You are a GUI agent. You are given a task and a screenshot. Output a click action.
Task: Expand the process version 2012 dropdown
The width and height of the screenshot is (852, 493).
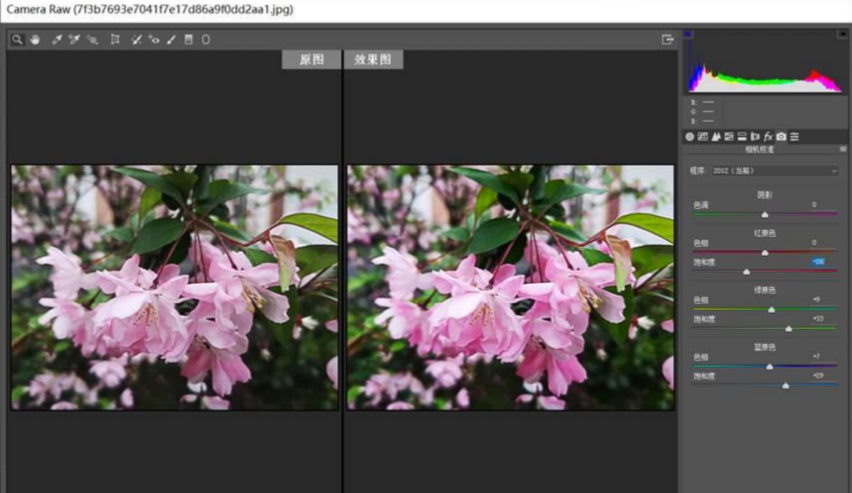[774, 171]
